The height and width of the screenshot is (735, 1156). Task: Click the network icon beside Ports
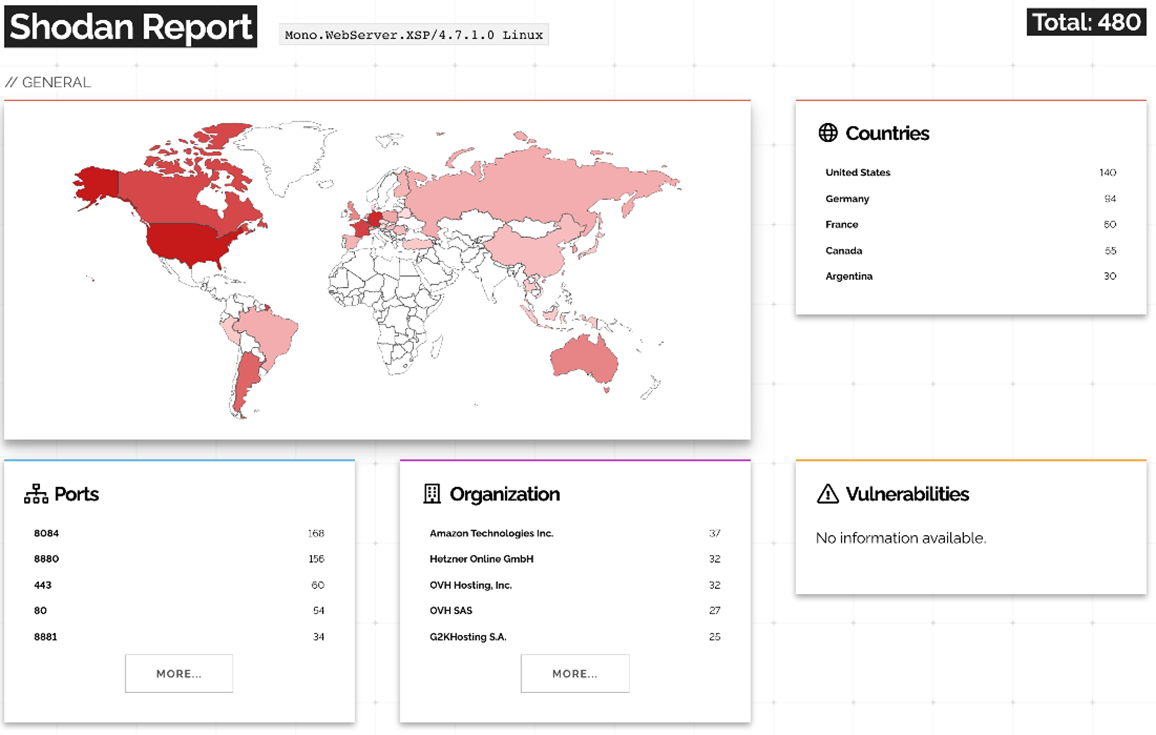[x=36, y=494]
